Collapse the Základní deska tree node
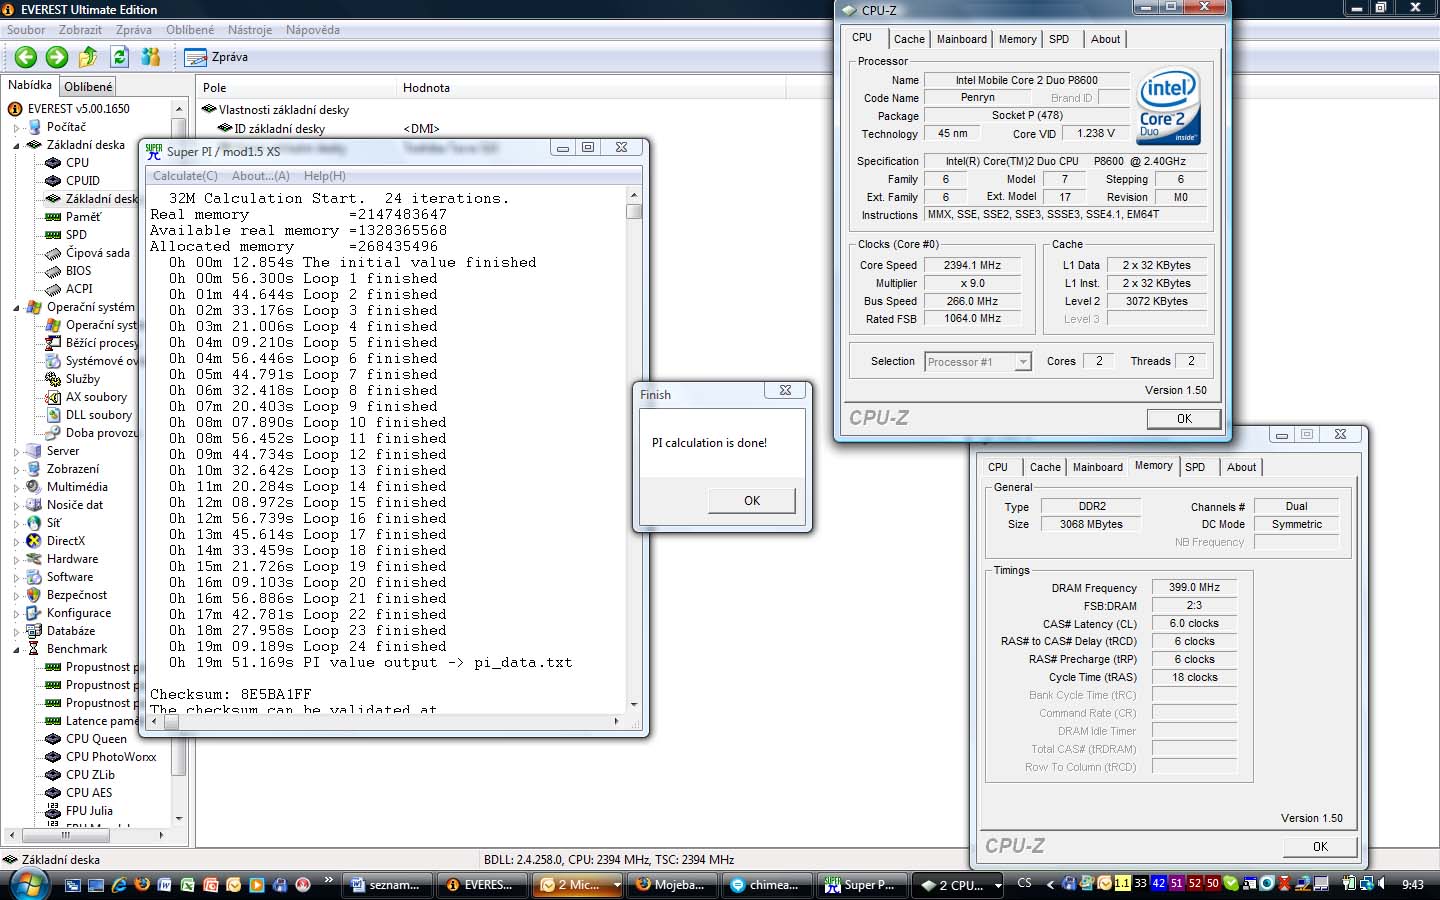Screen dimensions: 1440x900 point(17,146)
